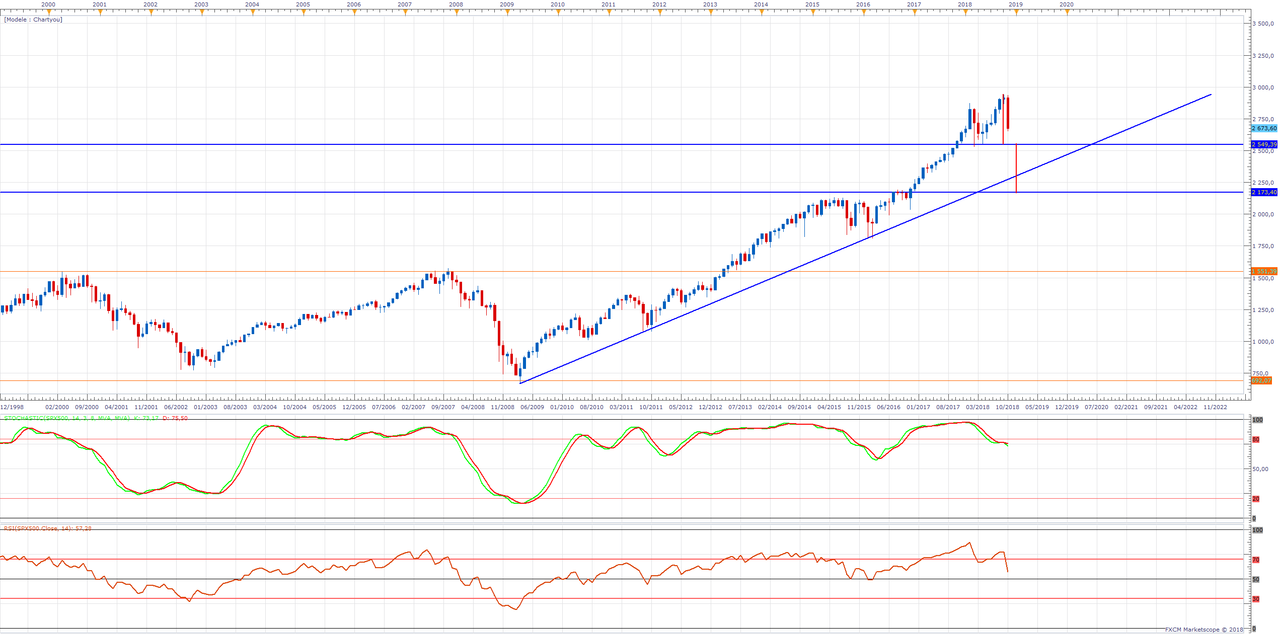This screenshot has height=634, width=1280.
Task: Click the 70 level tag on RSI scale
Action: tap(1255, 560)
